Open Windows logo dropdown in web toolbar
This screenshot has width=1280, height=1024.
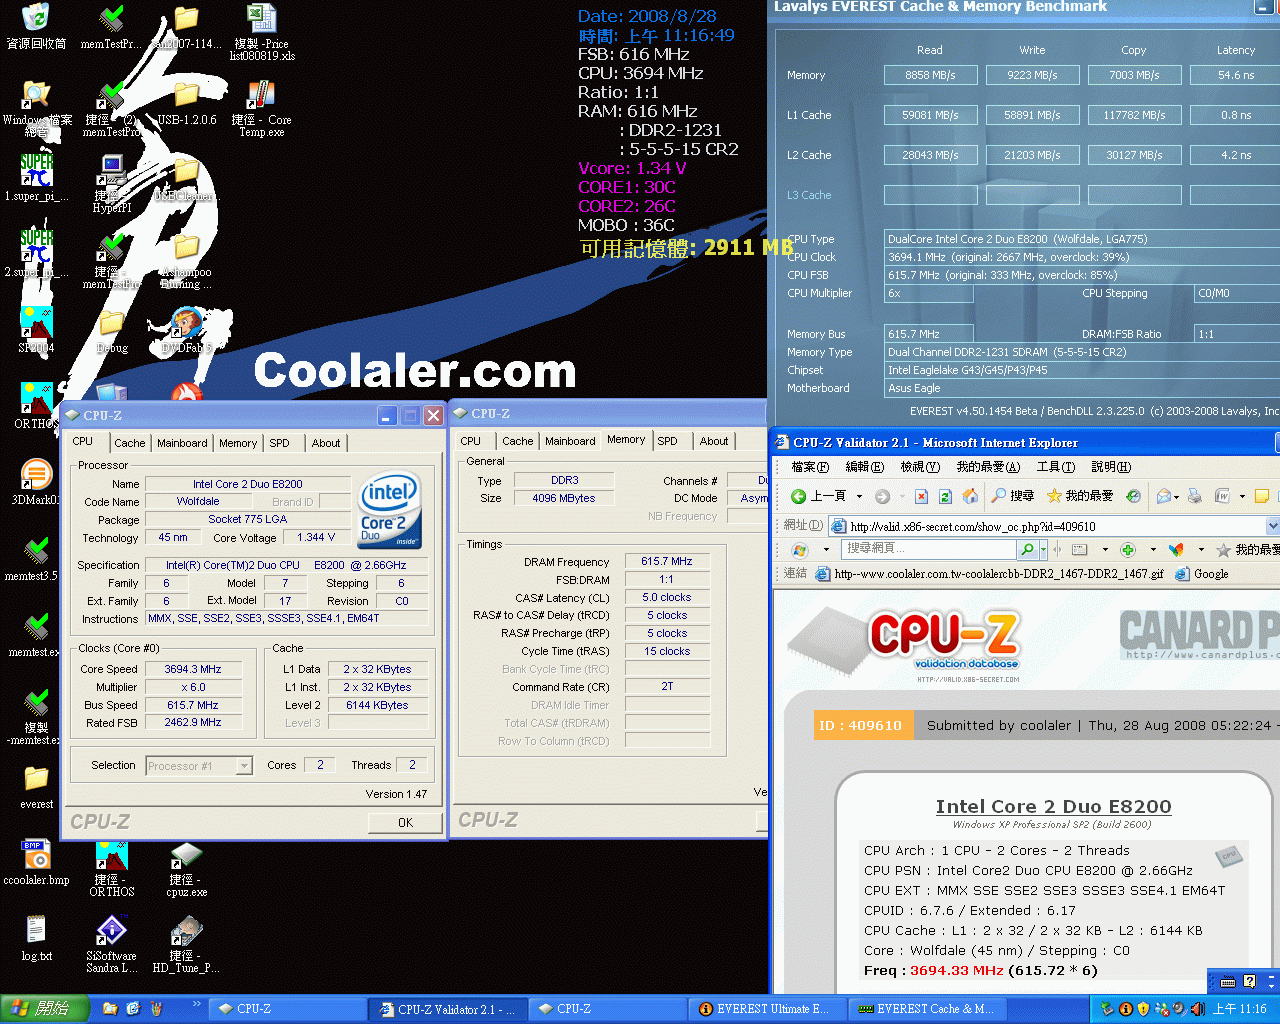click(x=826, y=549)
